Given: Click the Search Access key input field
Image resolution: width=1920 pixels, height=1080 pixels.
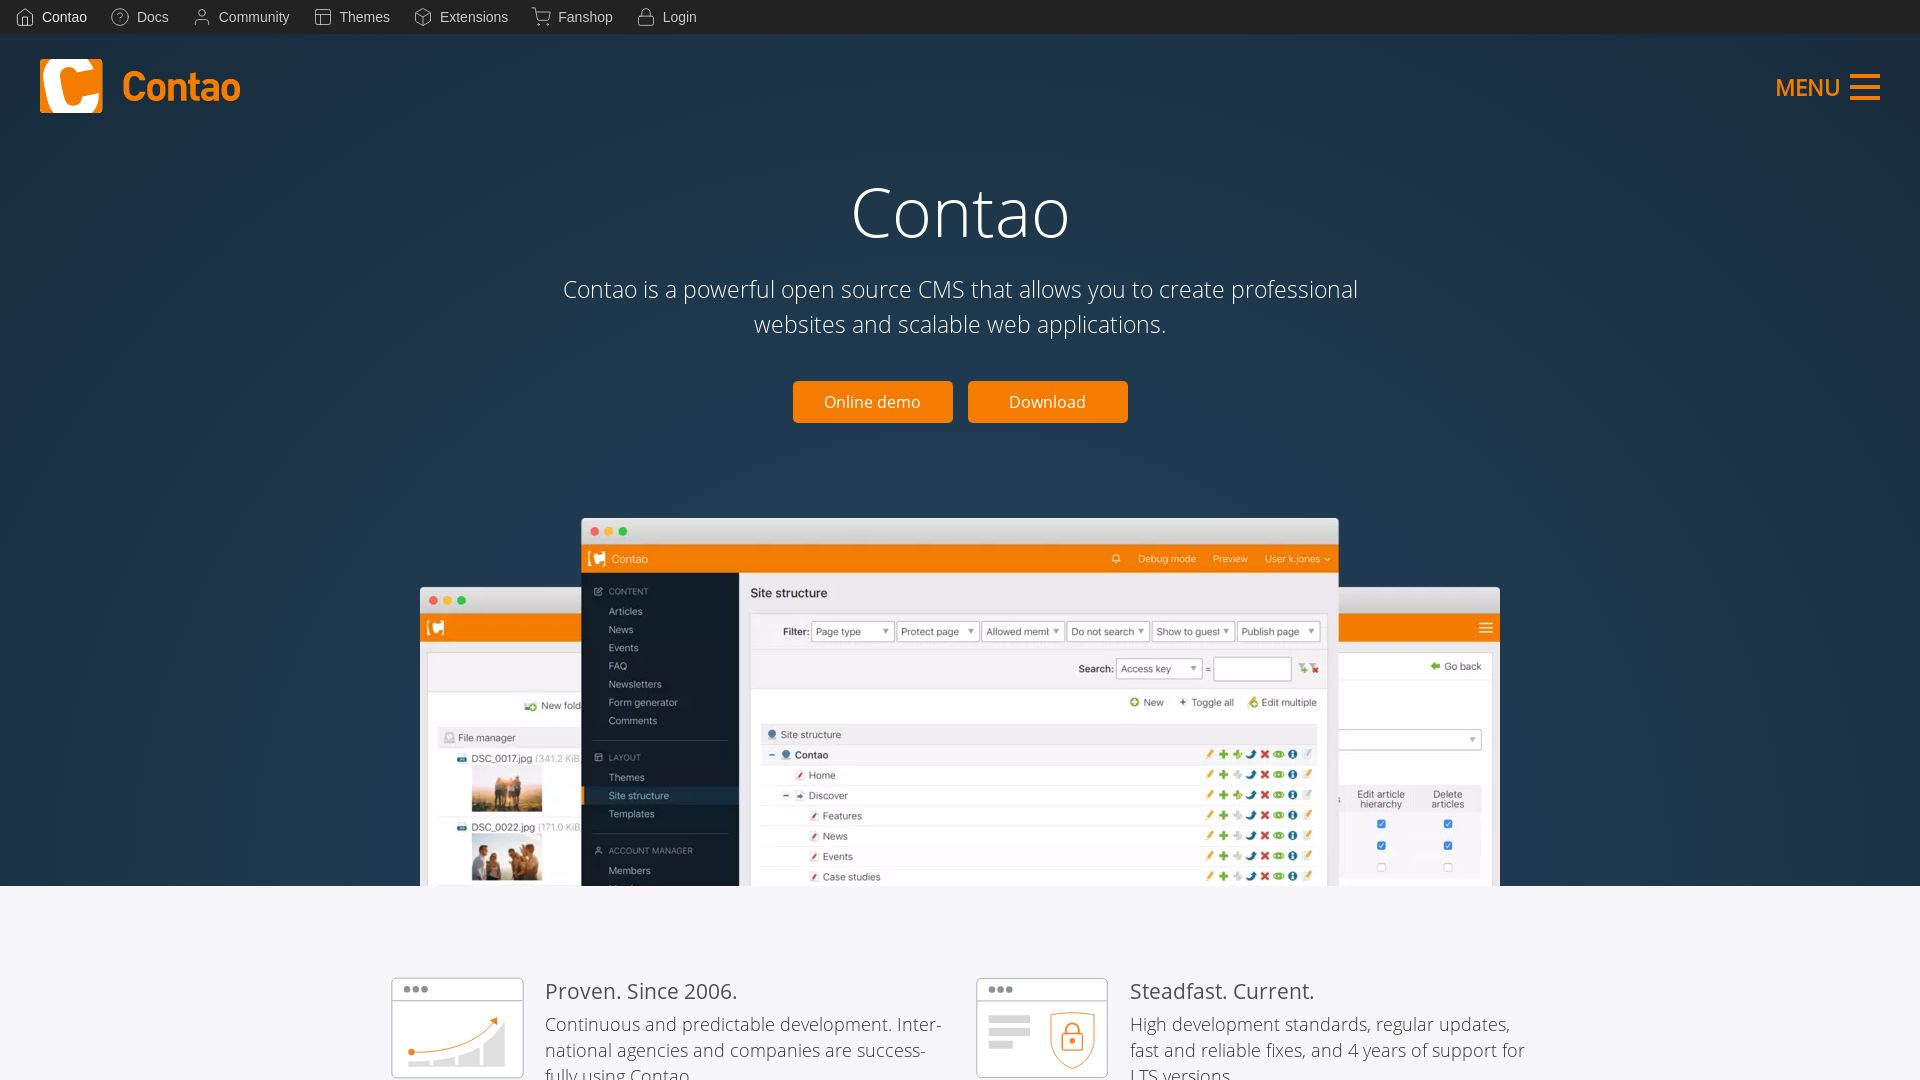Looking at the screenshot, I should 1253,669.
